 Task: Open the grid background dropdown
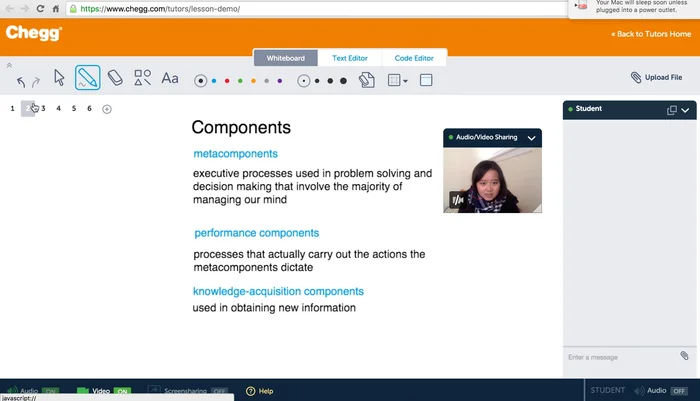click(397, 80)
